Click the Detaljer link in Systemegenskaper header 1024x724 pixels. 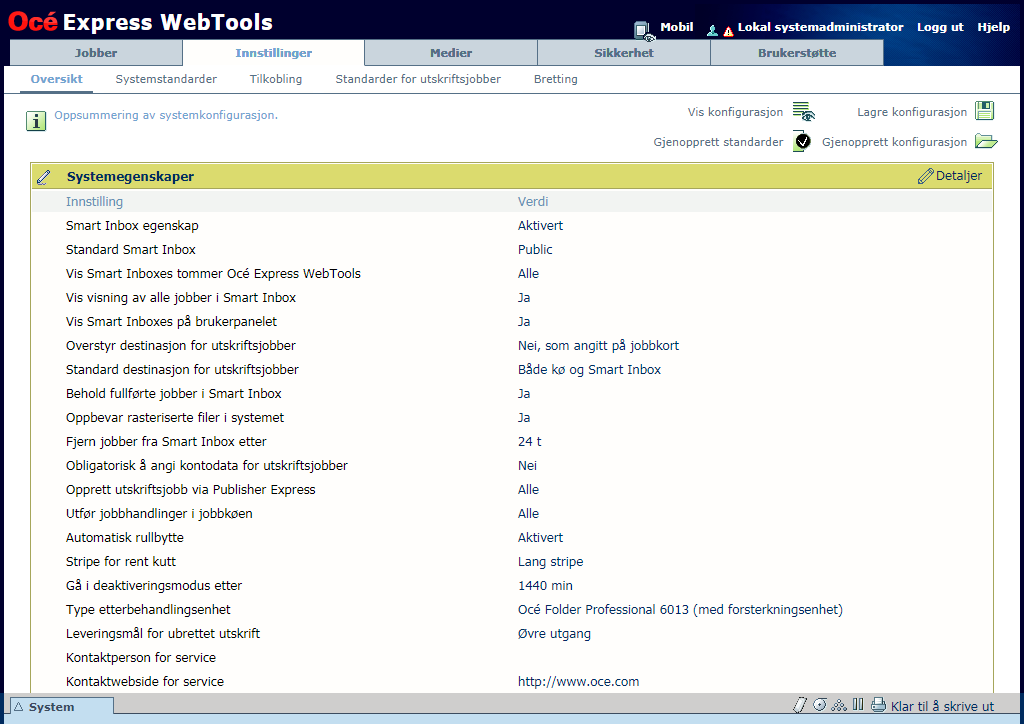coord(959,176)
